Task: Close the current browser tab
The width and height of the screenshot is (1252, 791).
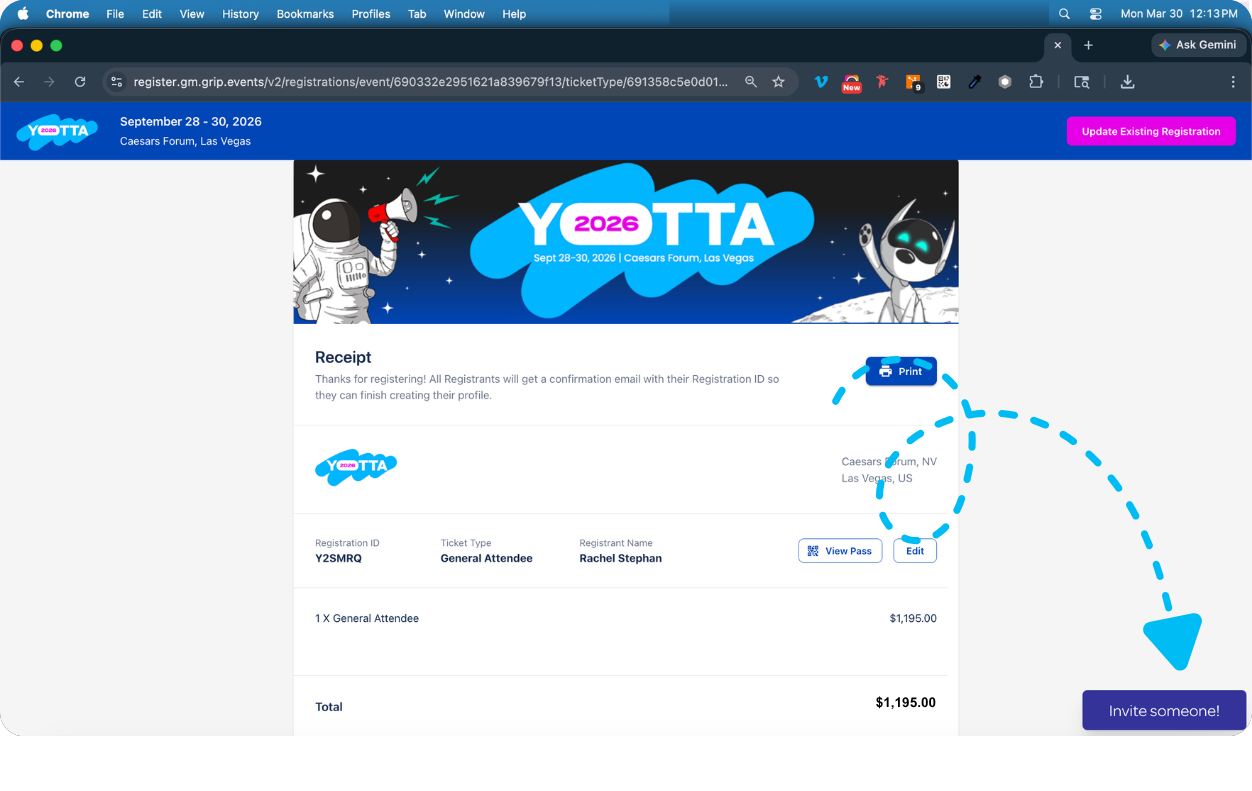Action: [x=1058, y=45]
